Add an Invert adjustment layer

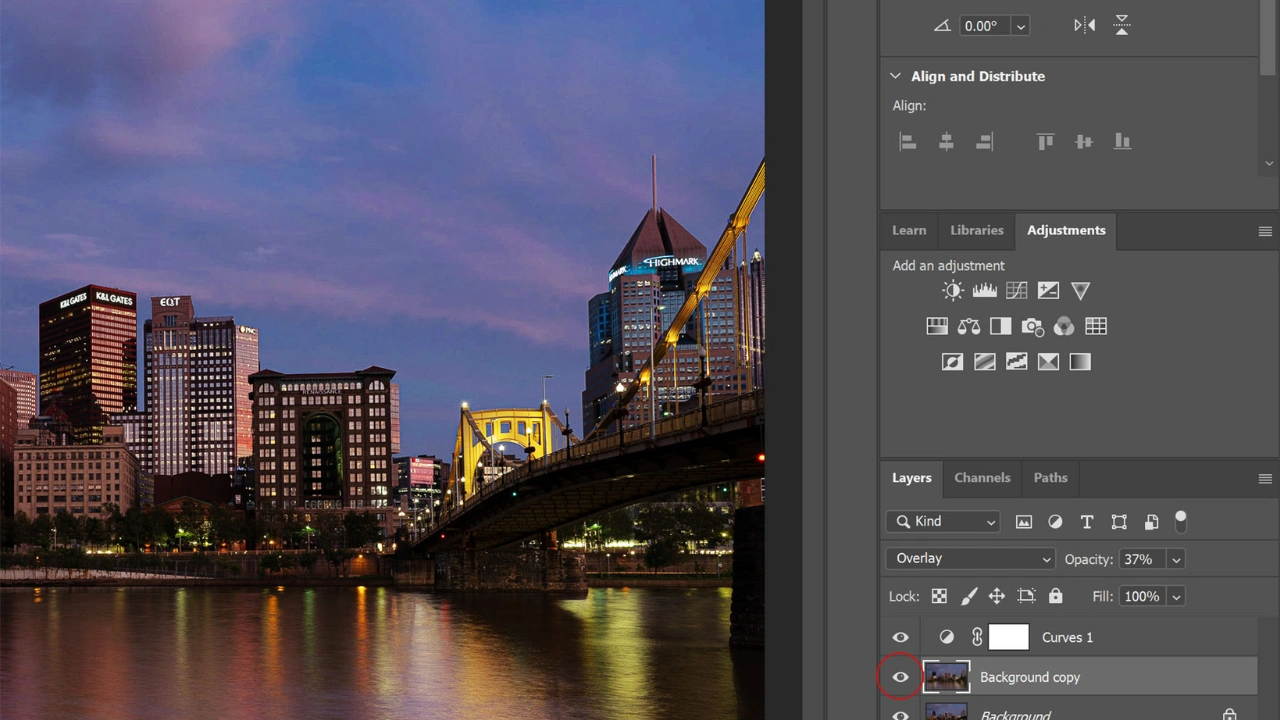952,362
